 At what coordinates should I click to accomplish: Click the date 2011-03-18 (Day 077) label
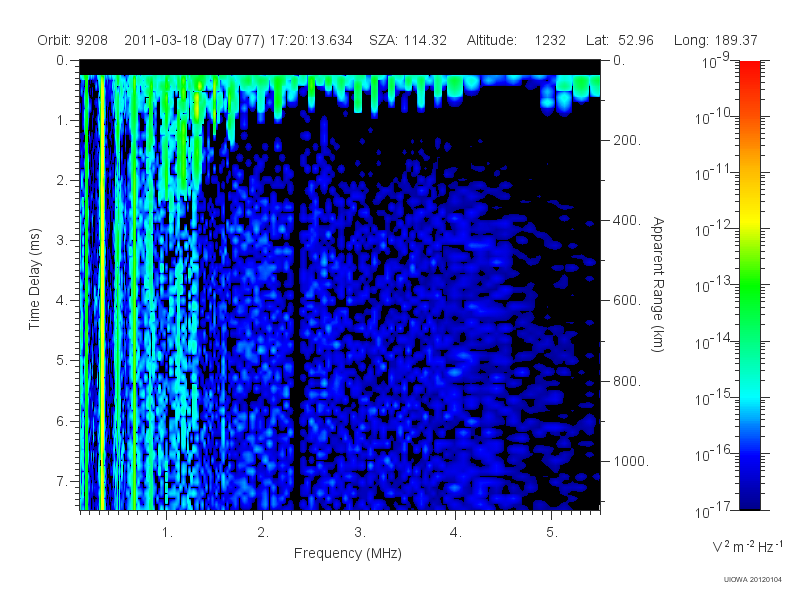click(194, 40)
